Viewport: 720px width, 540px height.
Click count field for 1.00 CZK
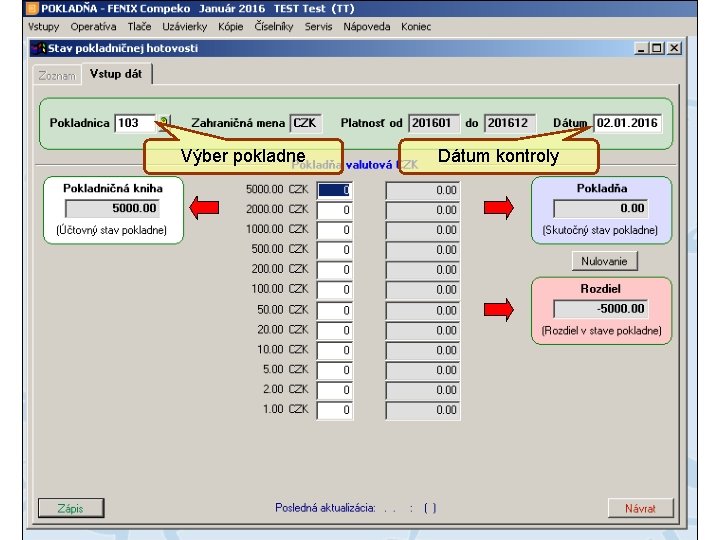click(x=335, y=410)
